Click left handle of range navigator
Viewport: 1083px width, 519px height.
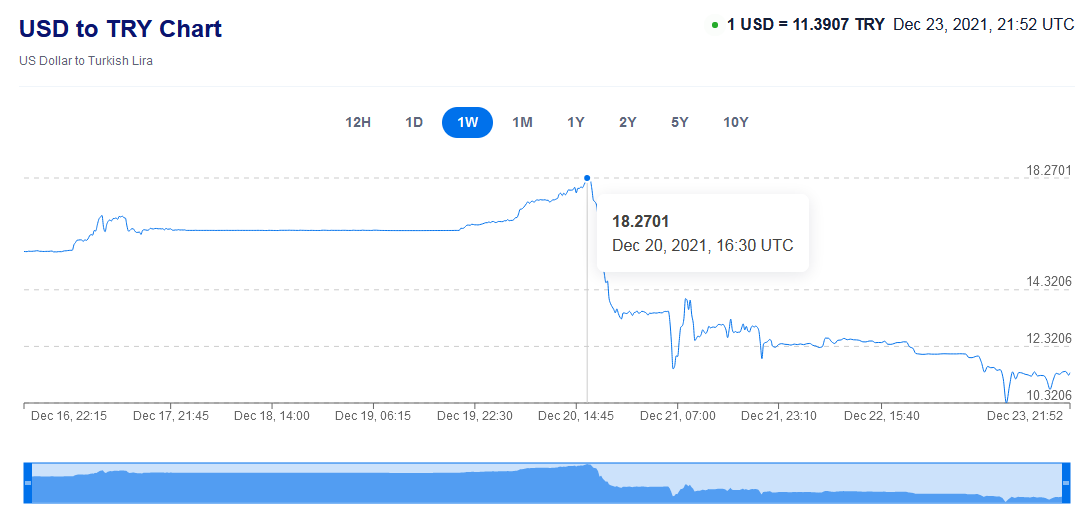click(x=28, y=483)
